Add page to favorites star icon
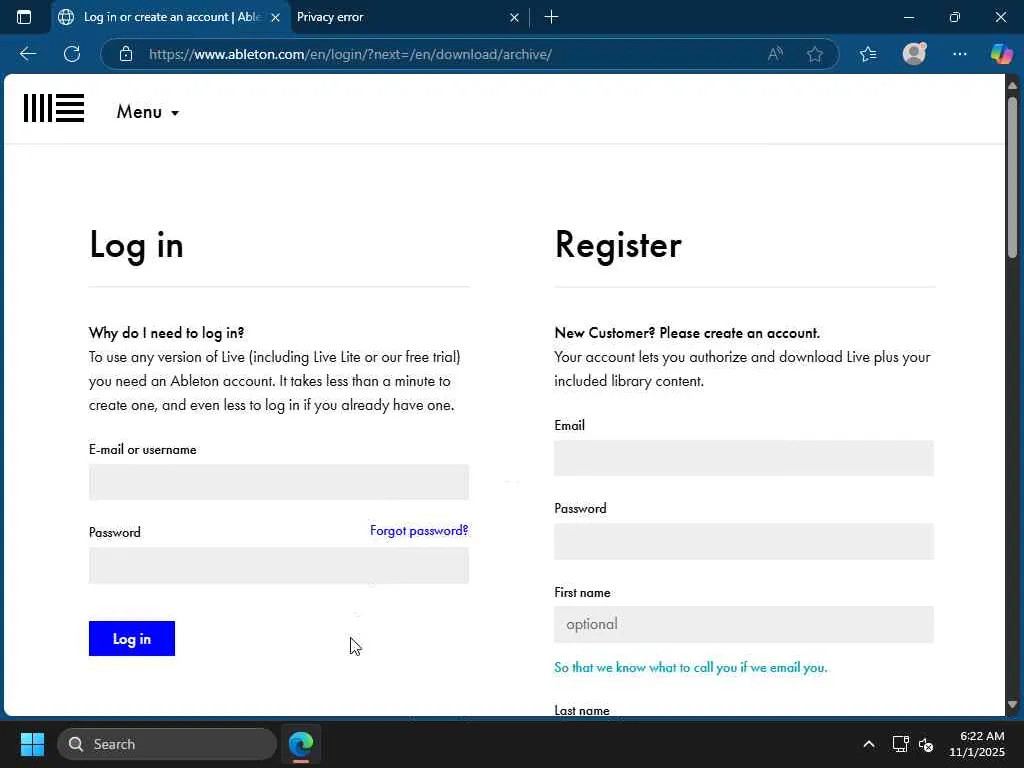The height and width of the screenshot is (768, 1024). pyautogui.click(x=814, y=54)
